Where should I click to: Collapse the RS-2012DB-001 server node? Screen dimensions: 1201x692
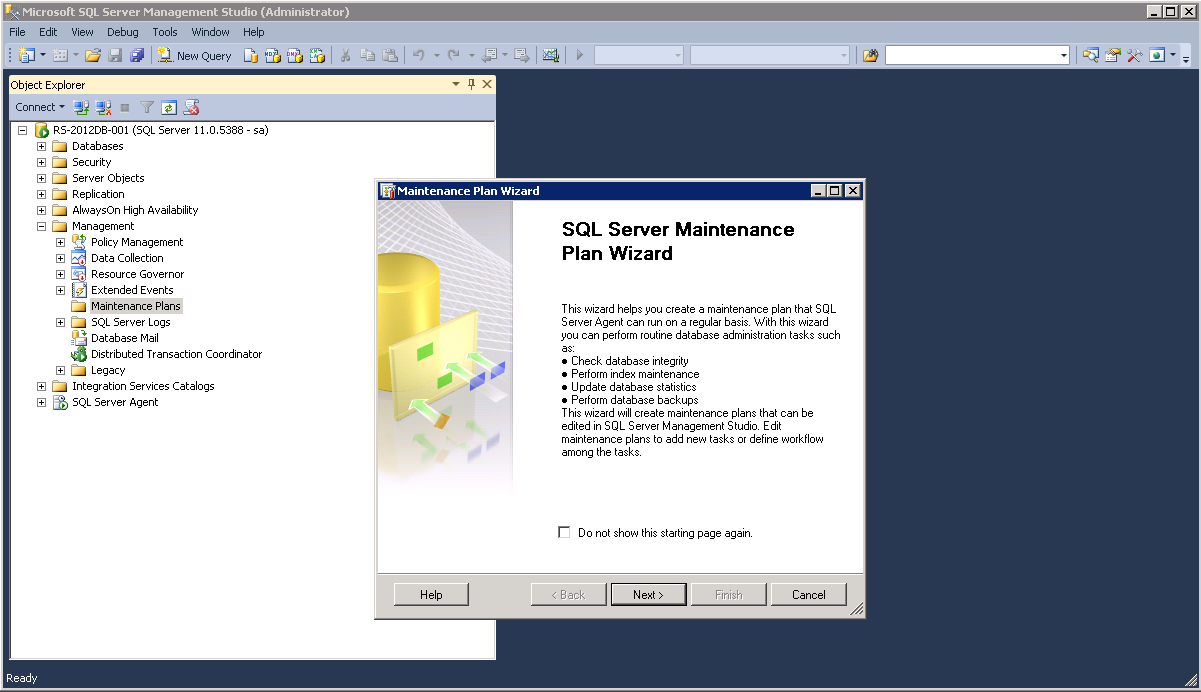click(23, 130)
